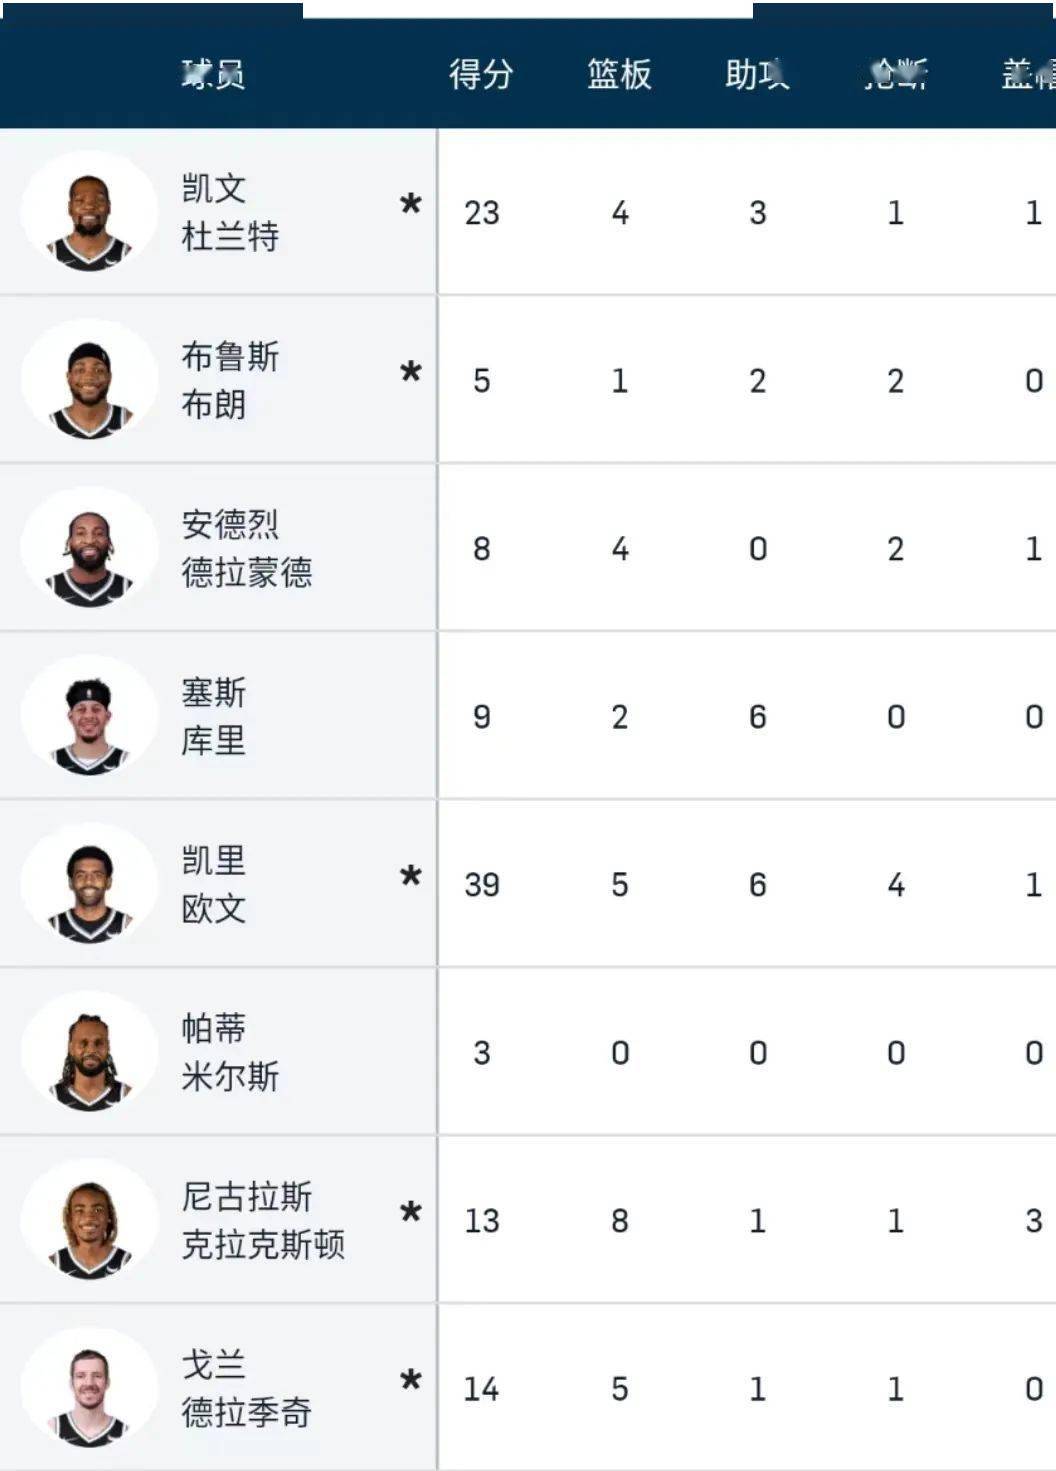Click the avatar beside 凯文 杜兰特
1056x1471 pixels.
tap(89, 212)
